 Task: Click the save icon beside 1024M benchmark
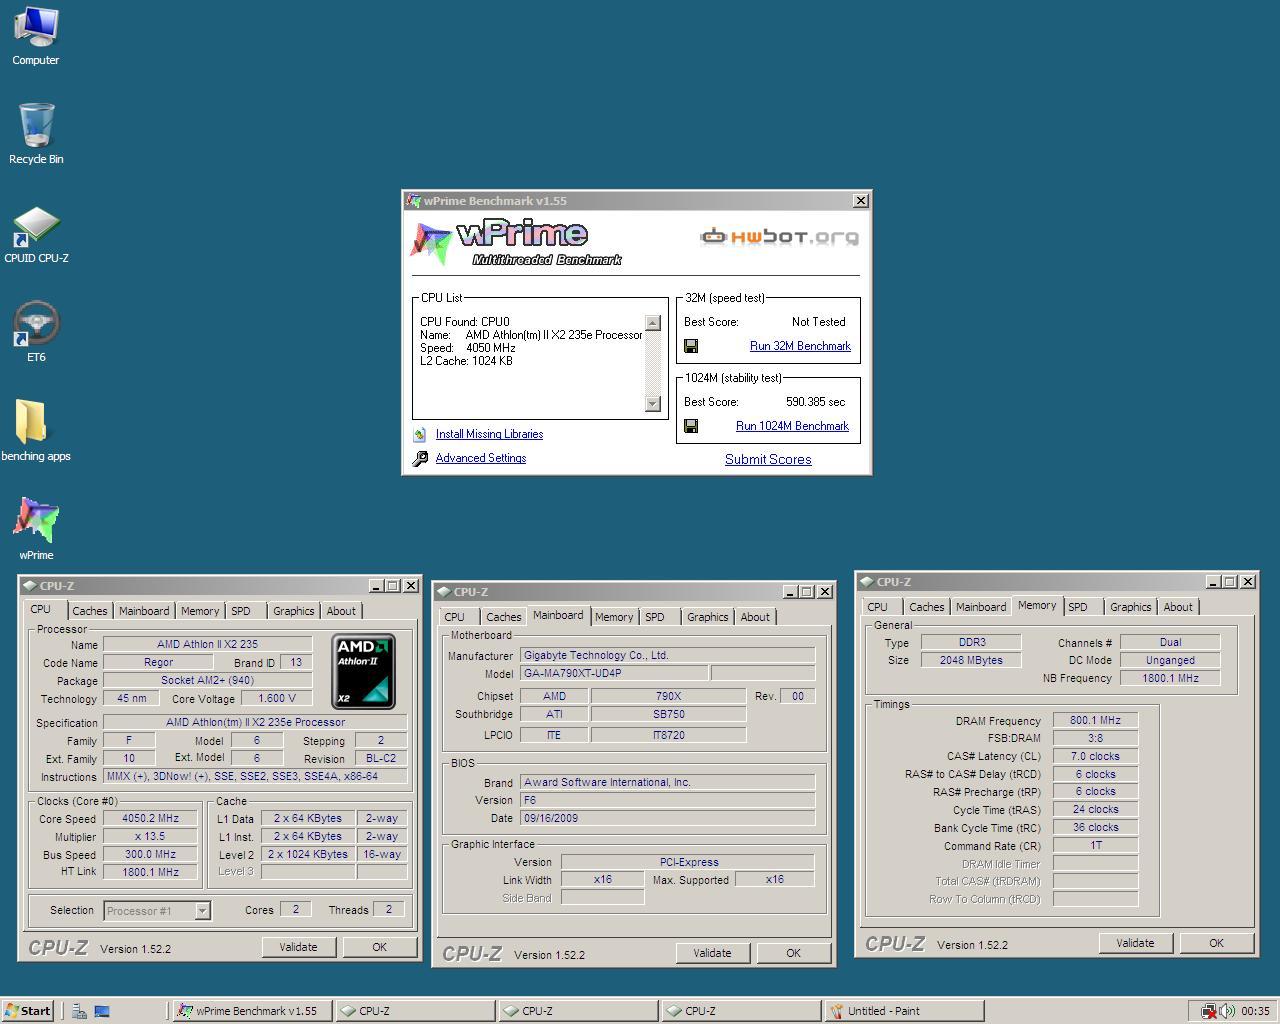click(x=691, y=426)
